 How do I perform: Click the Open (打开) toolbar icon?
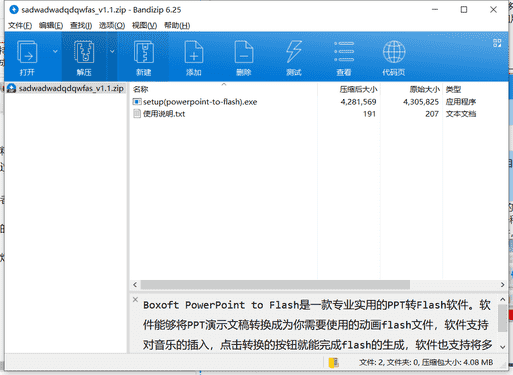pos(27,53)
